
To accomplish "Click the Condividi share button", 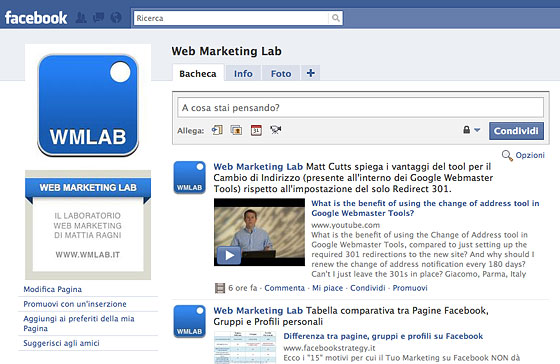I will tap(516, 131).
